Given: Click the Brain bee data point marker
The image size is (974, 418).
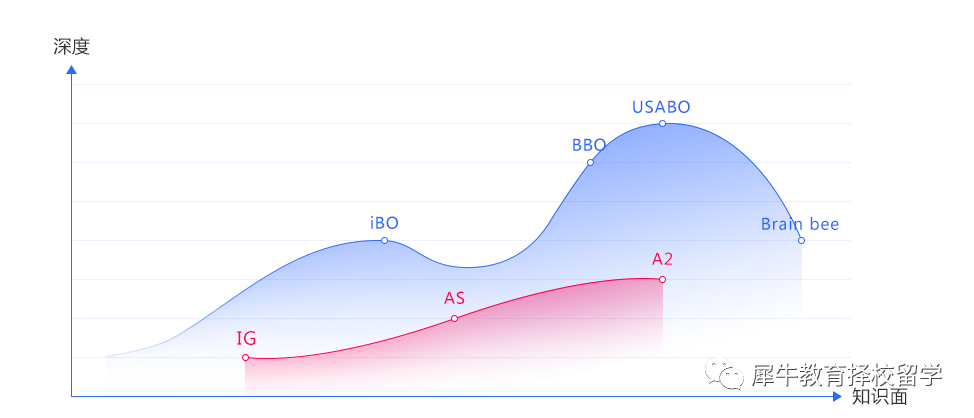Looking at the screenshot, I should [x=801, y=240].
